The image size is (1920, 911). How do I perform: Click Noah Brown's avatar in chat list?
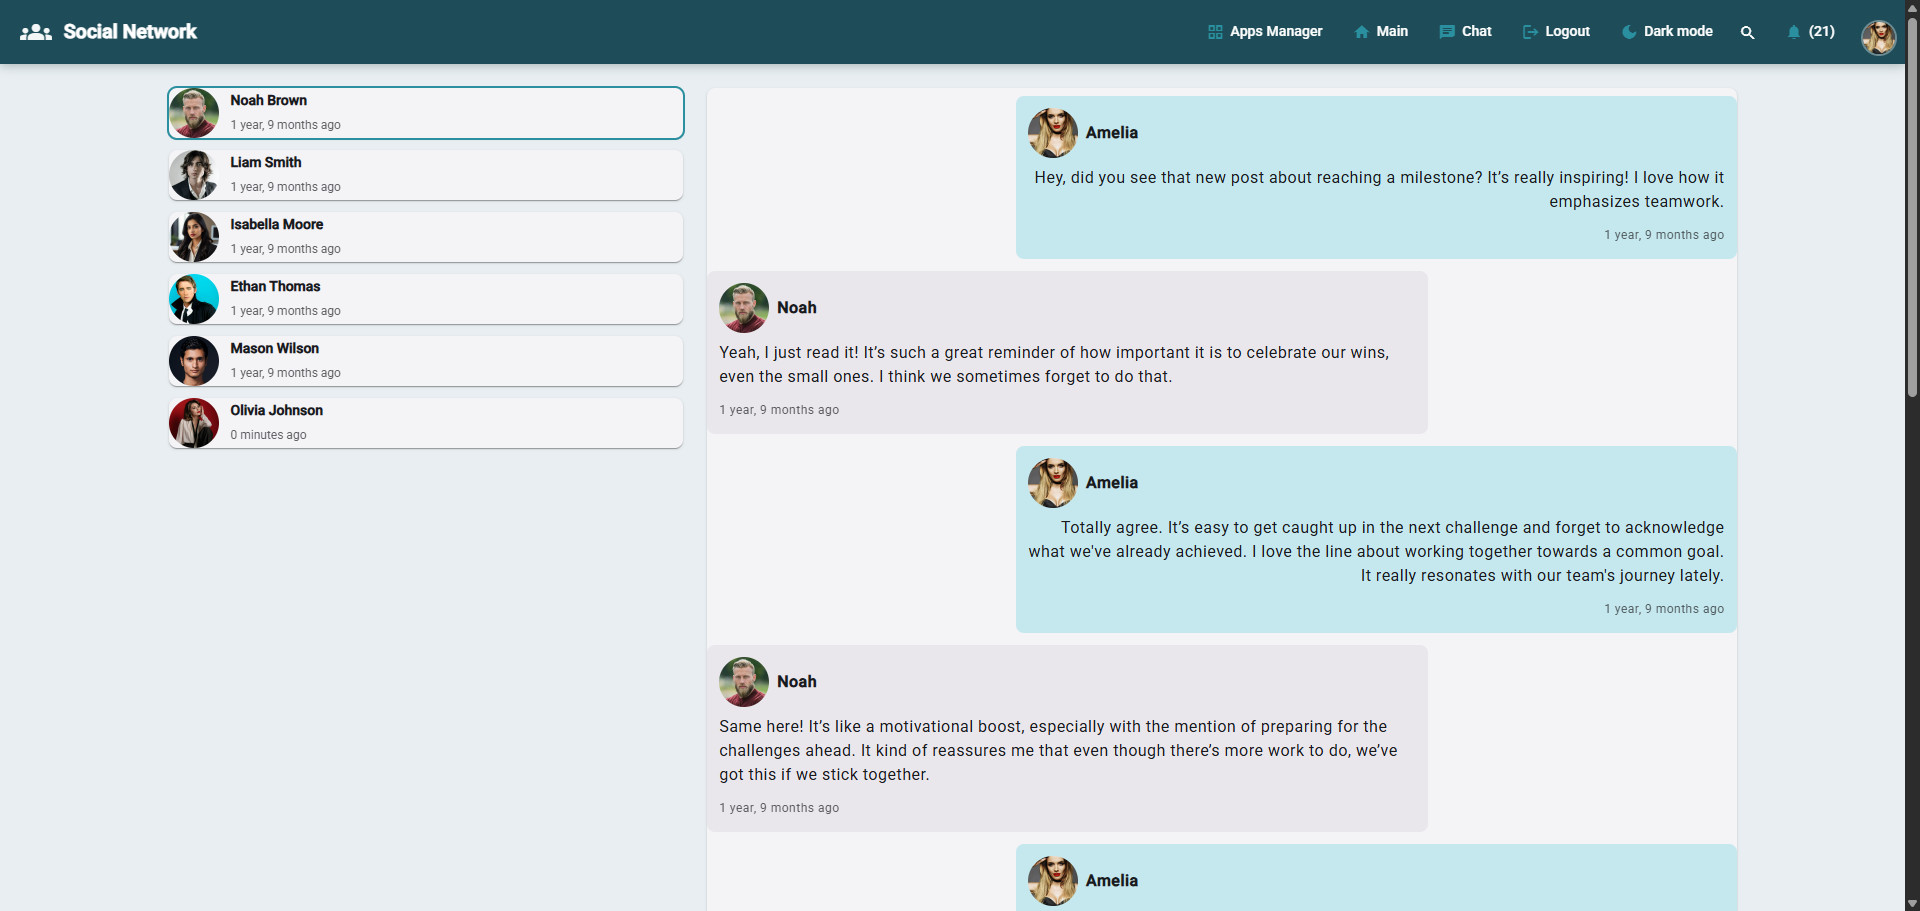[194, 113]
